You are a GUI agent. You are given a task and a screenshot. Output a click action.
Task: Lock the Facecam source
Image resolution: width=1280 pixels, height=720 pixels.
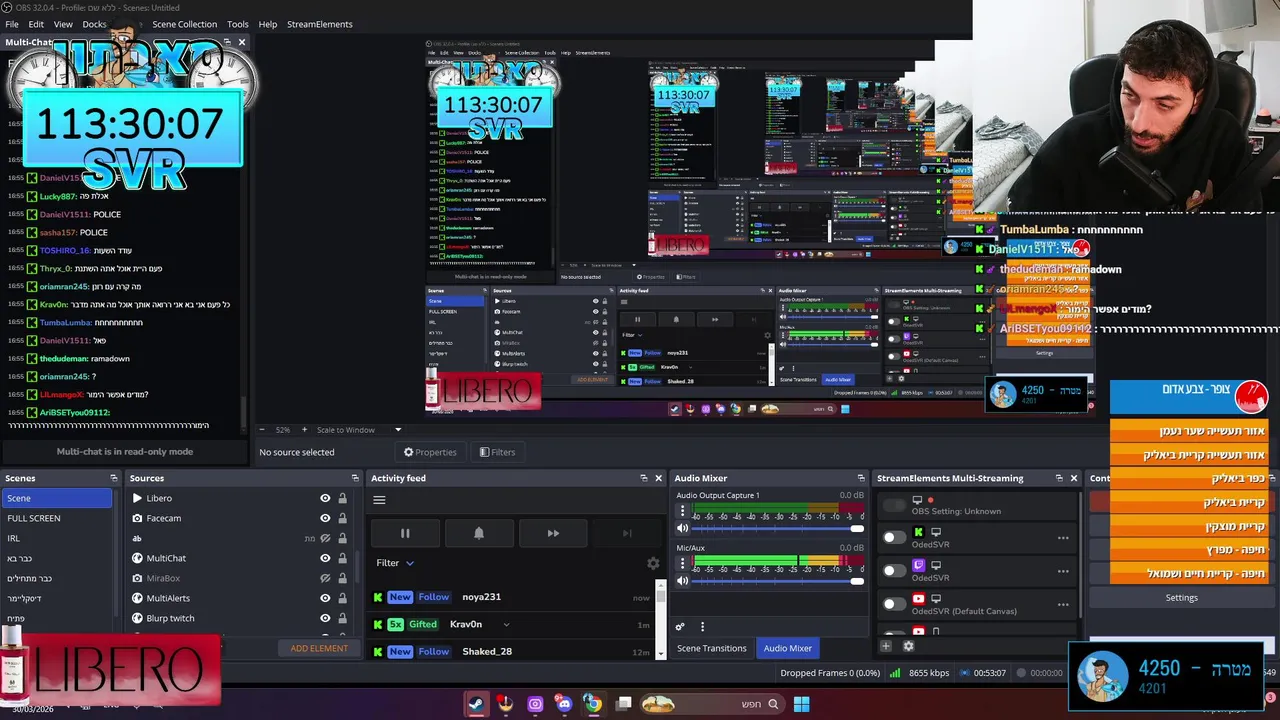(342, 518)
